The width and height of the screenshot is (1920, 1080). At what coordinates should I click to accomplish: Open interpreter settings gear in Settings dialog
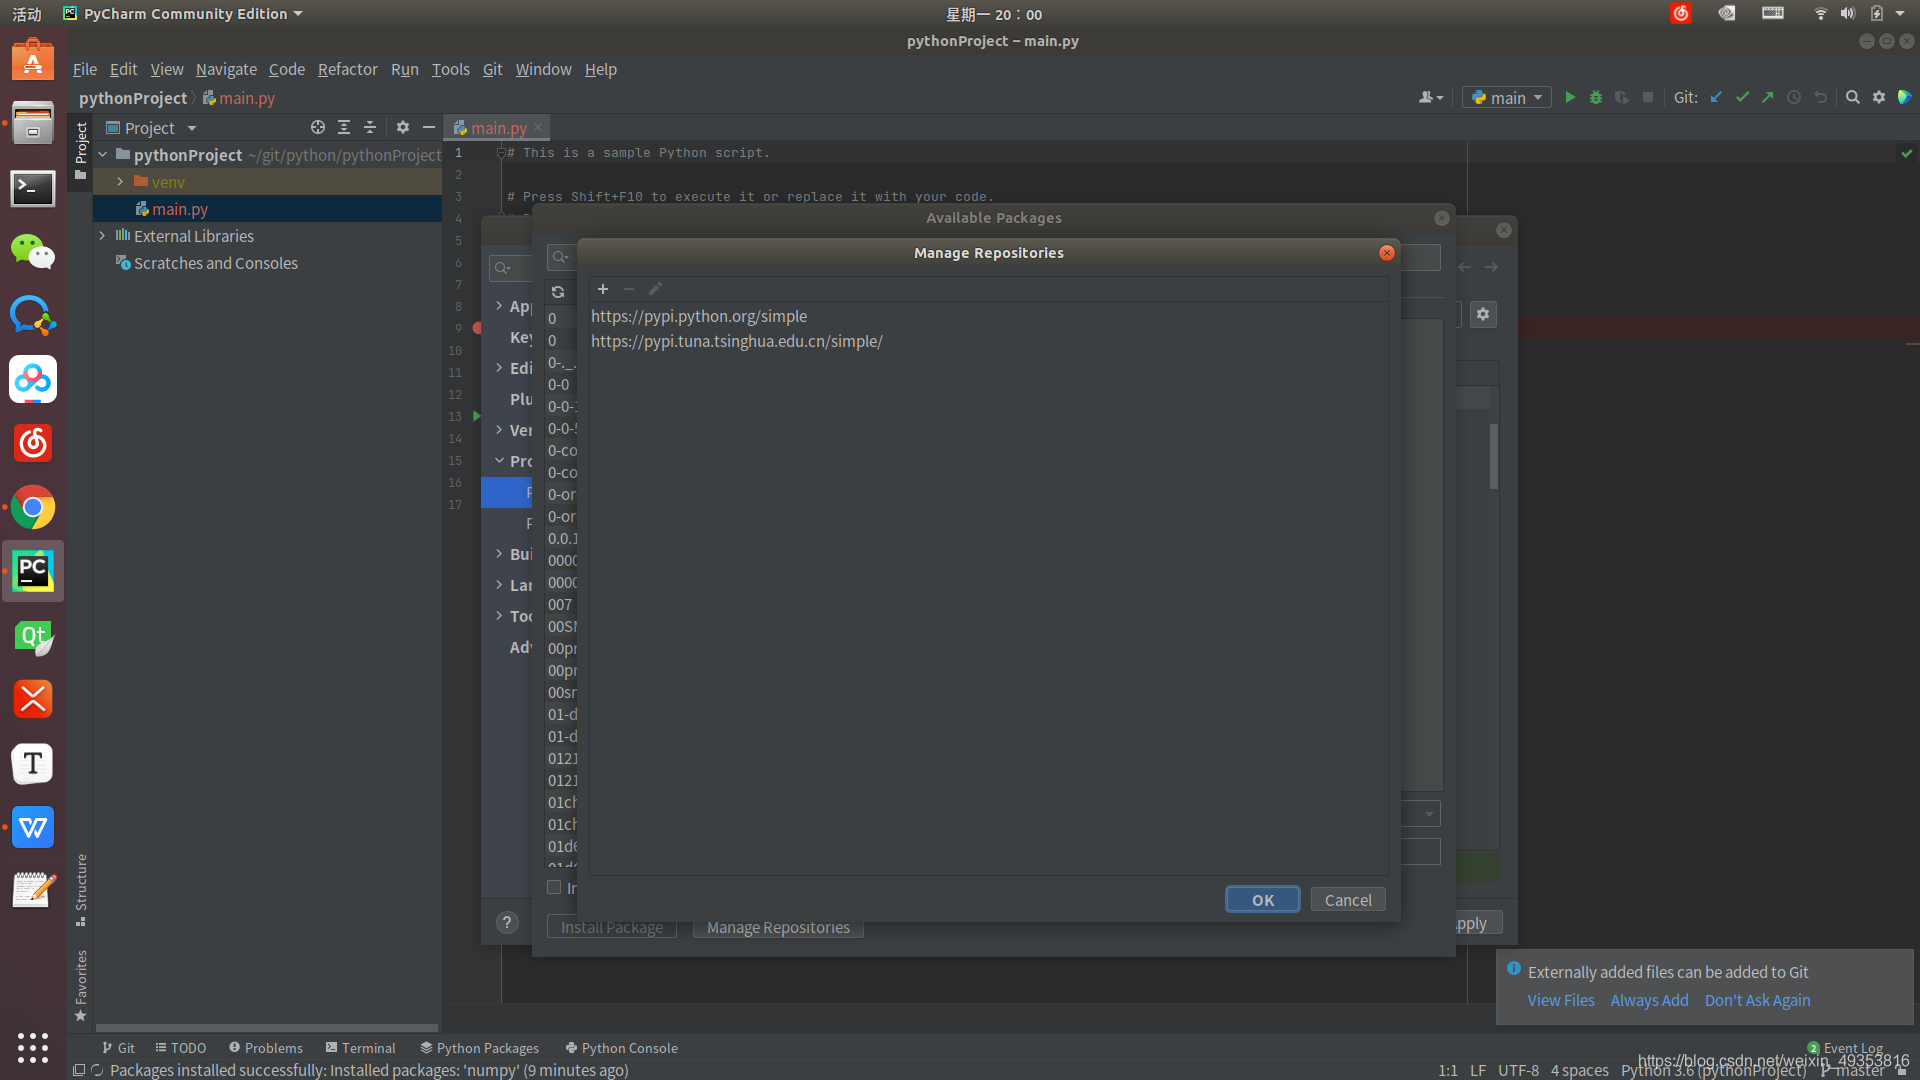(1483, 314)
